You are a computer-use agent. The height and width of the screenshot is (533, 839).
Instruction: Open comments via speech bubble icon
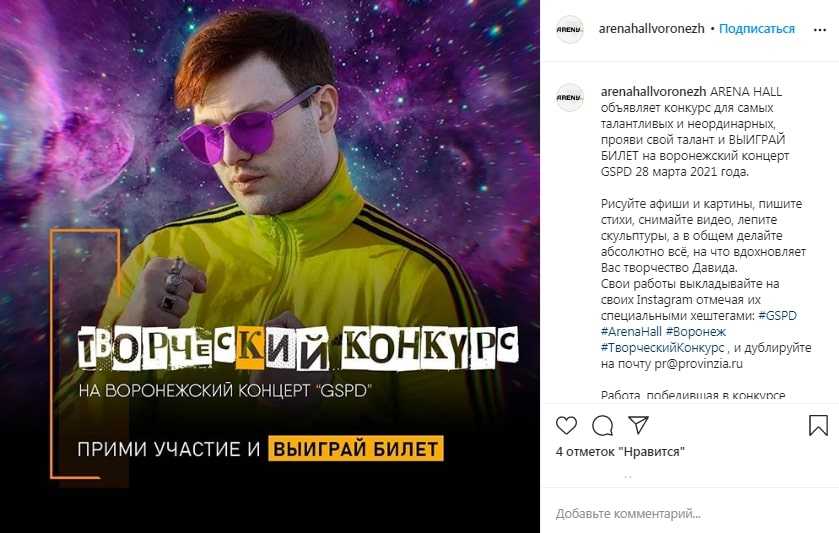[x=602, y=425]
